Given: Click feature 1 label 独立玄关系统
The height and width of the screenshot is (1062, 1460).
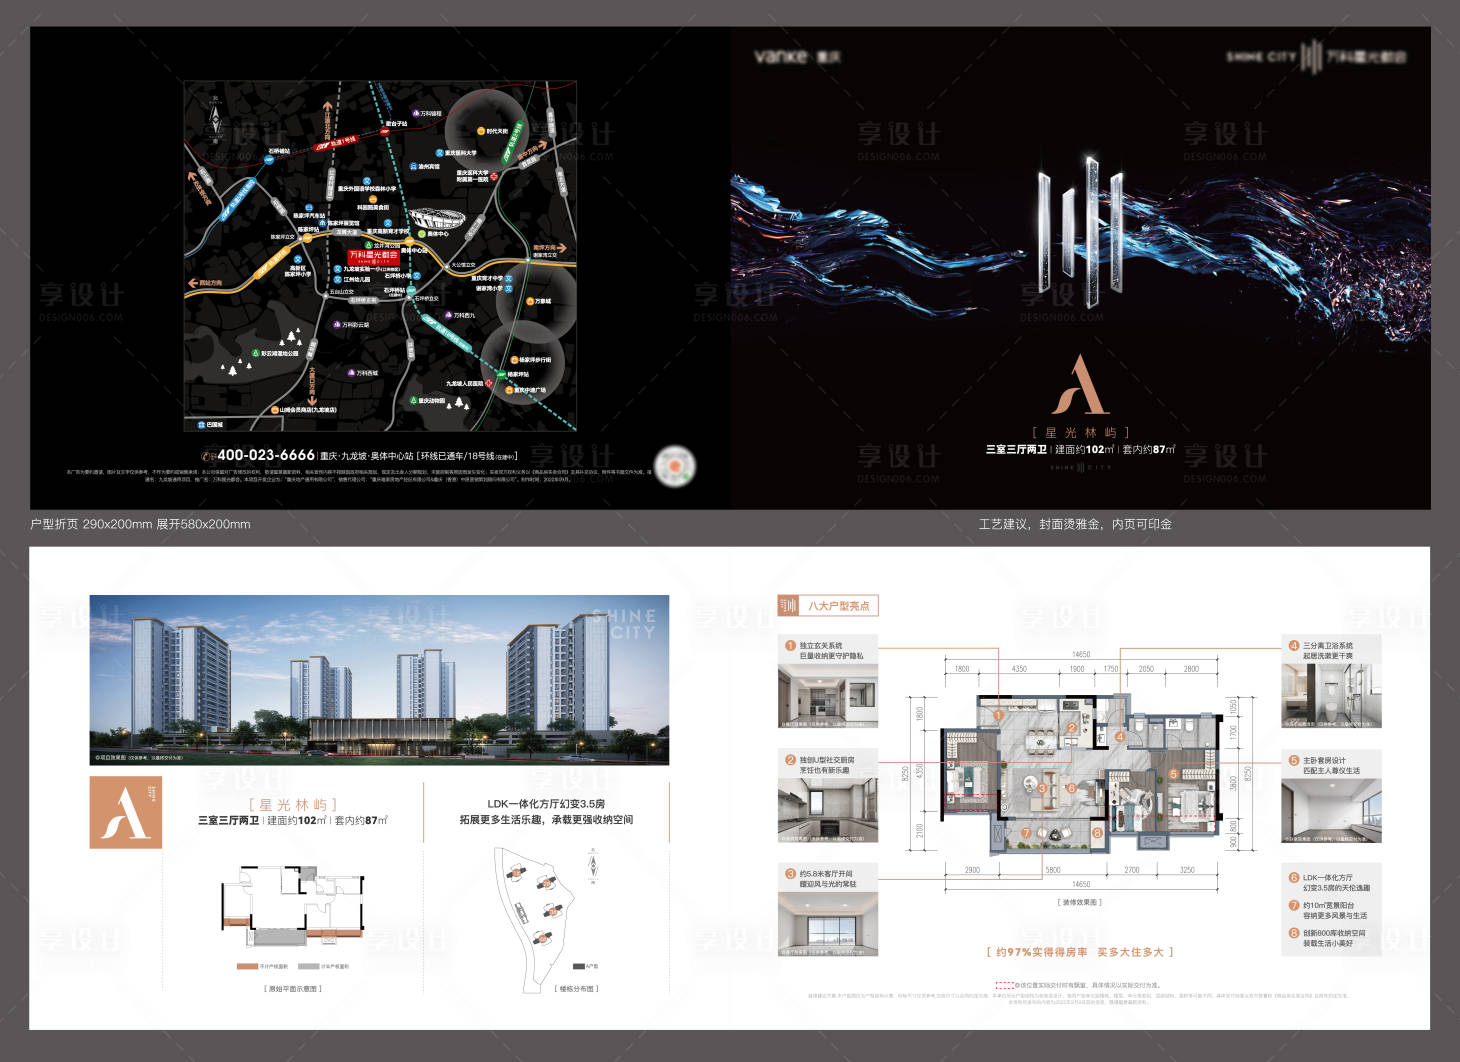Looking at the screenshot, I should point(820,646).
